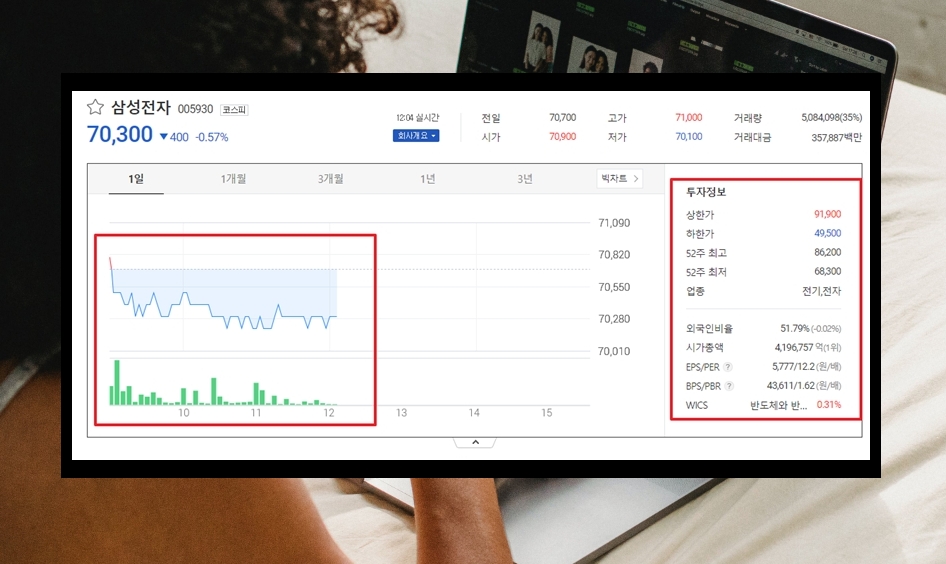Viewport: 946px width, 564px height.
Task: Click the 71,090 axis label
Action: [614, 223]
